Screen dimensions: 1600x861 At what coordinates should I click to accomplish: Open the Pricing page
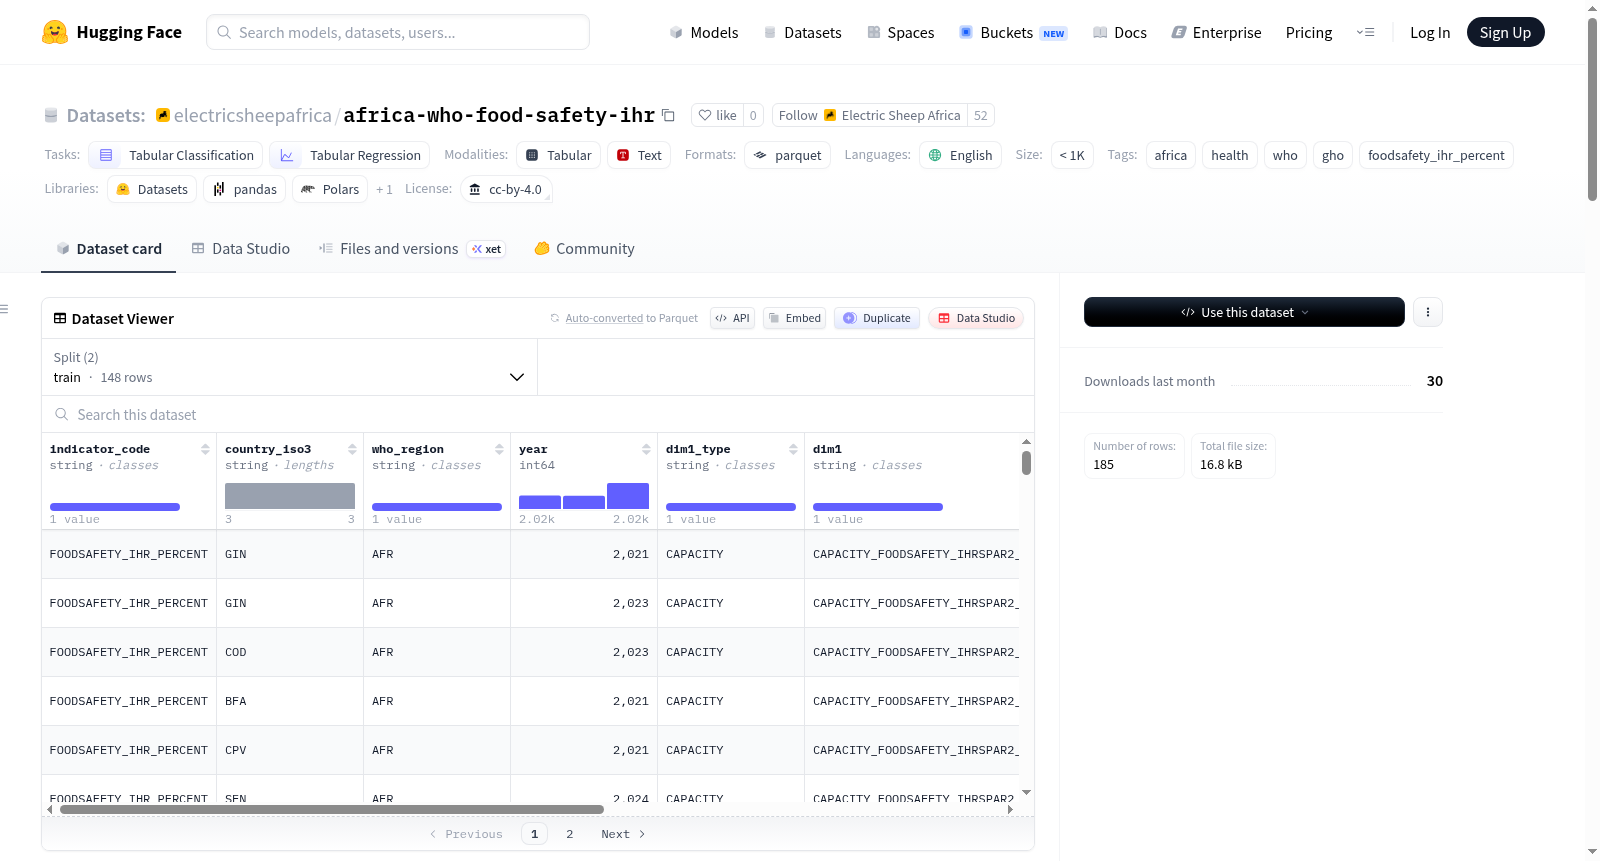[x=1309, y=32]
